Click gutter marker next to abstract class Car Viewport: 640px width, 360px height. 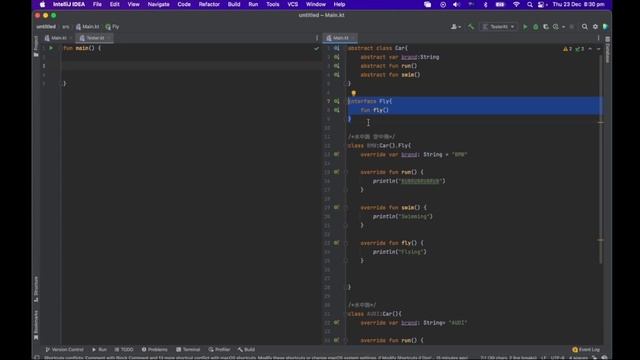336,48
